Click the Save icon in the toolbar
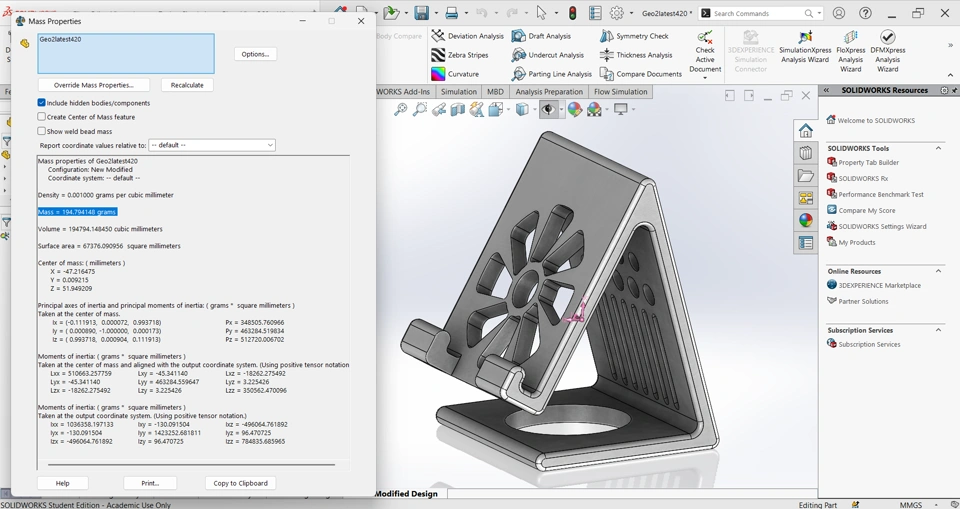This screenshot has width=960, height=509. (421, 13)
